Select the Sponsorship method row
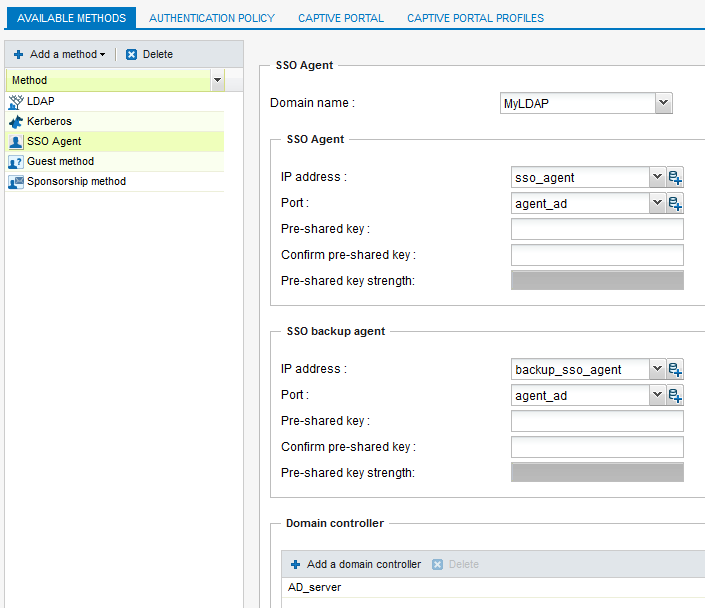Viewport: 705px width, 608px height. tap(115, 182)
